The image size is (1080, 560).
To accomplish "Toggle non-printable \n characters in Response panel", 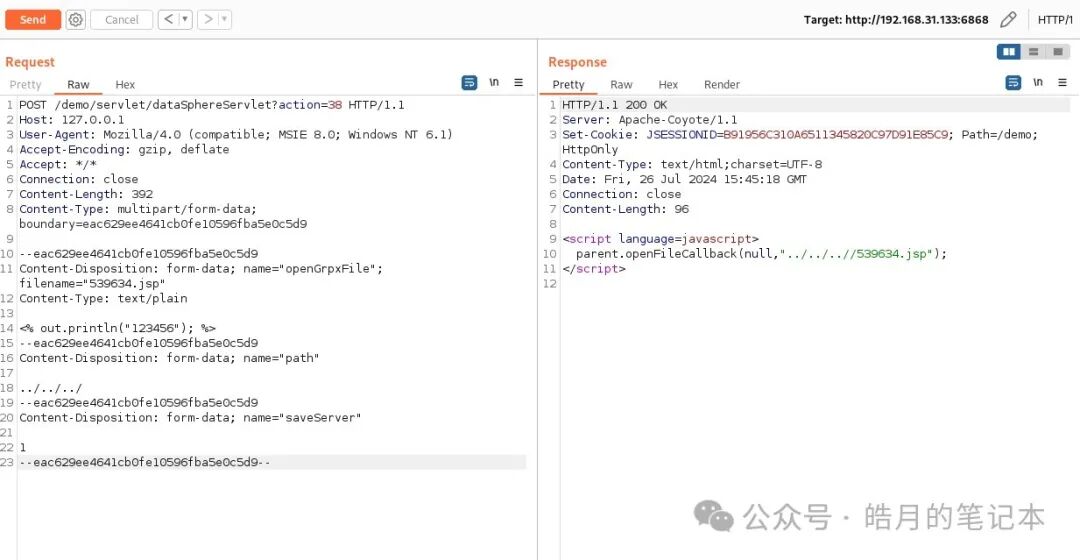I will click(x=1038, y=83).
